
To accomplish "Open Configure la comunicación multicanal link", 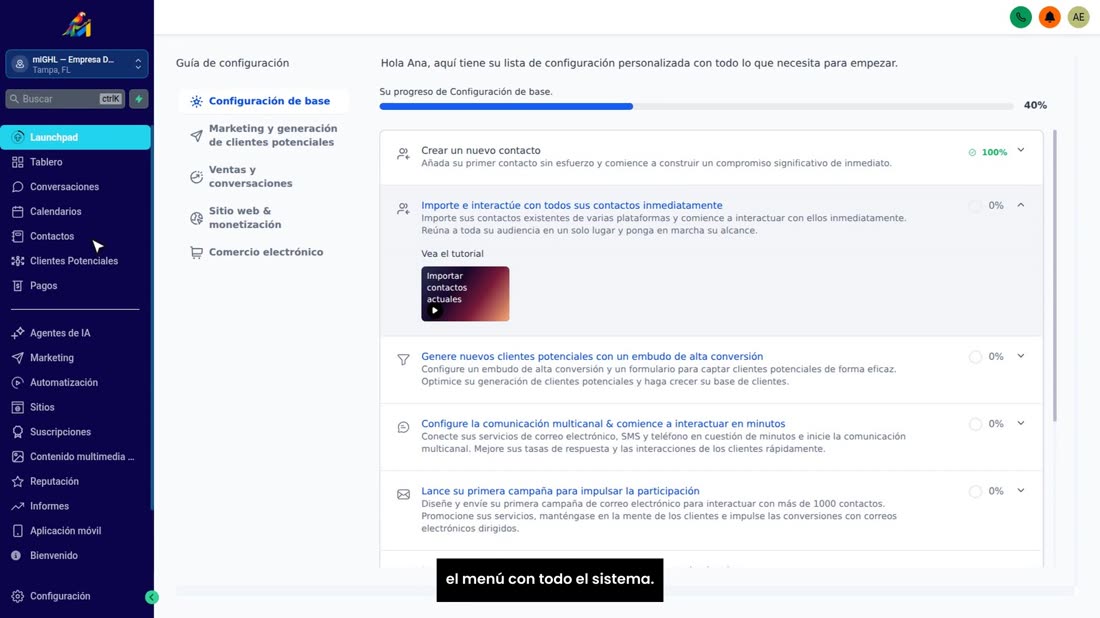I will click(603, 424).
